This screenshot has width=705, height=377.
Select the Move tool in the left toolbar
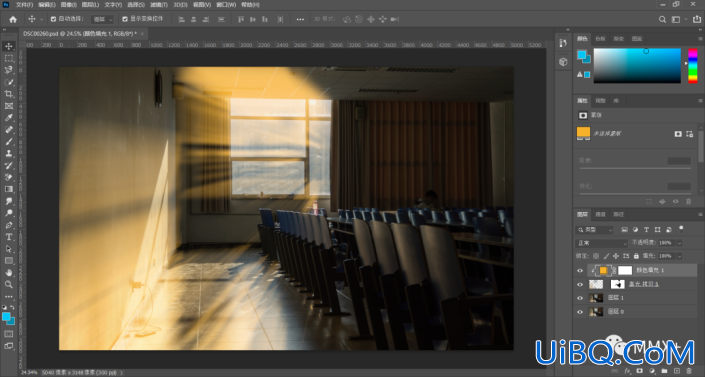tap(9, 46)
